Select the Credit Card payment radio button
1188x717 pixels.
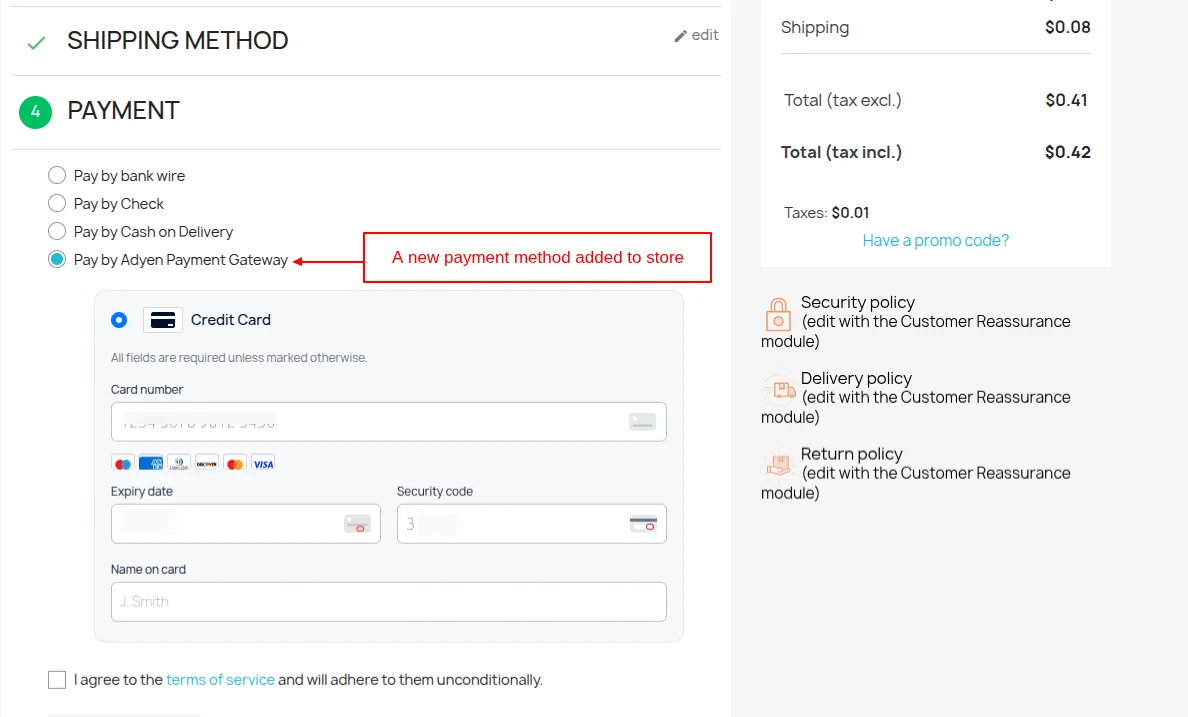119,319
